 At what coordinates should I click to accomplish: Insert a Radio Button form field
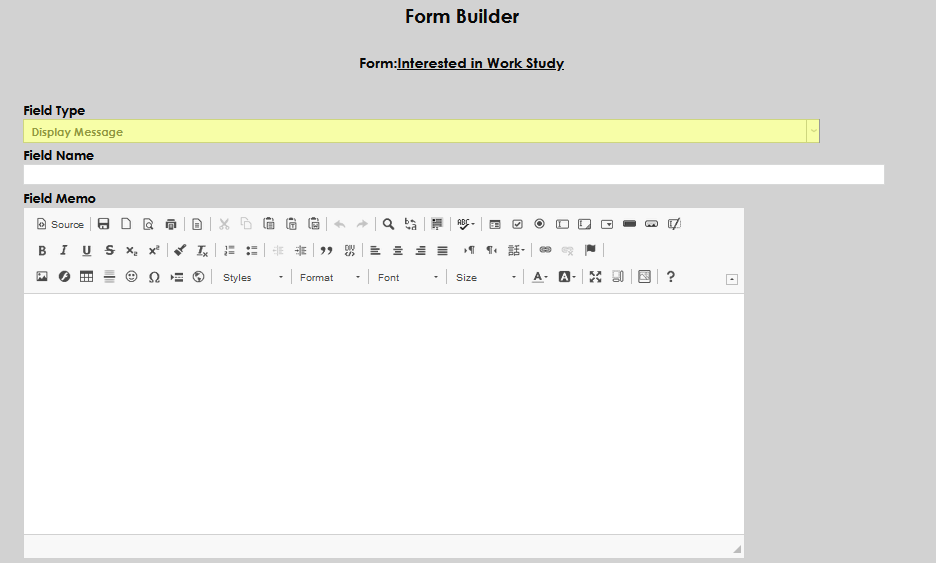coord(540,224)
